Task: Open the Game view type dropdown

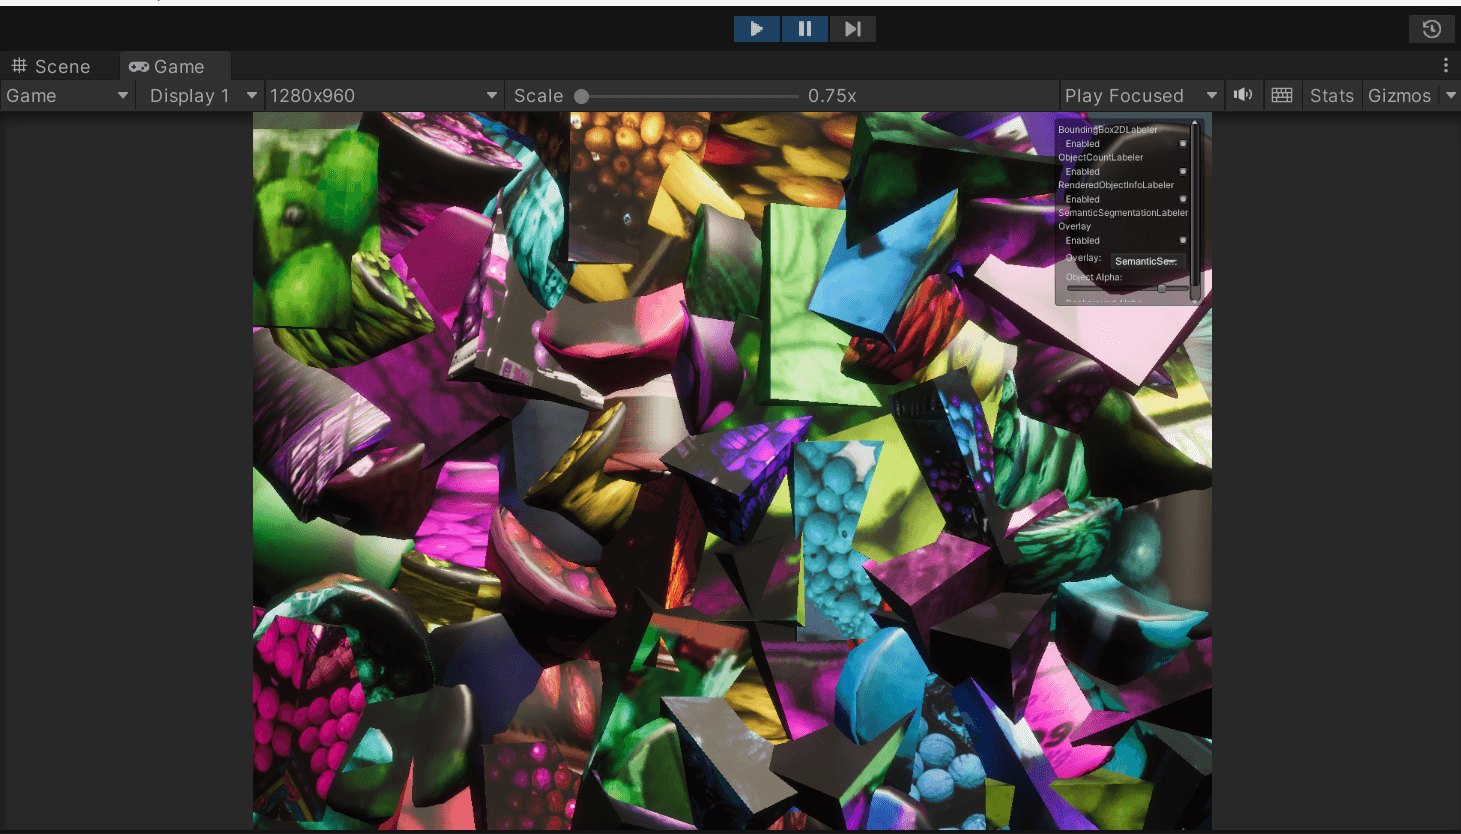Action: (67, 96)
